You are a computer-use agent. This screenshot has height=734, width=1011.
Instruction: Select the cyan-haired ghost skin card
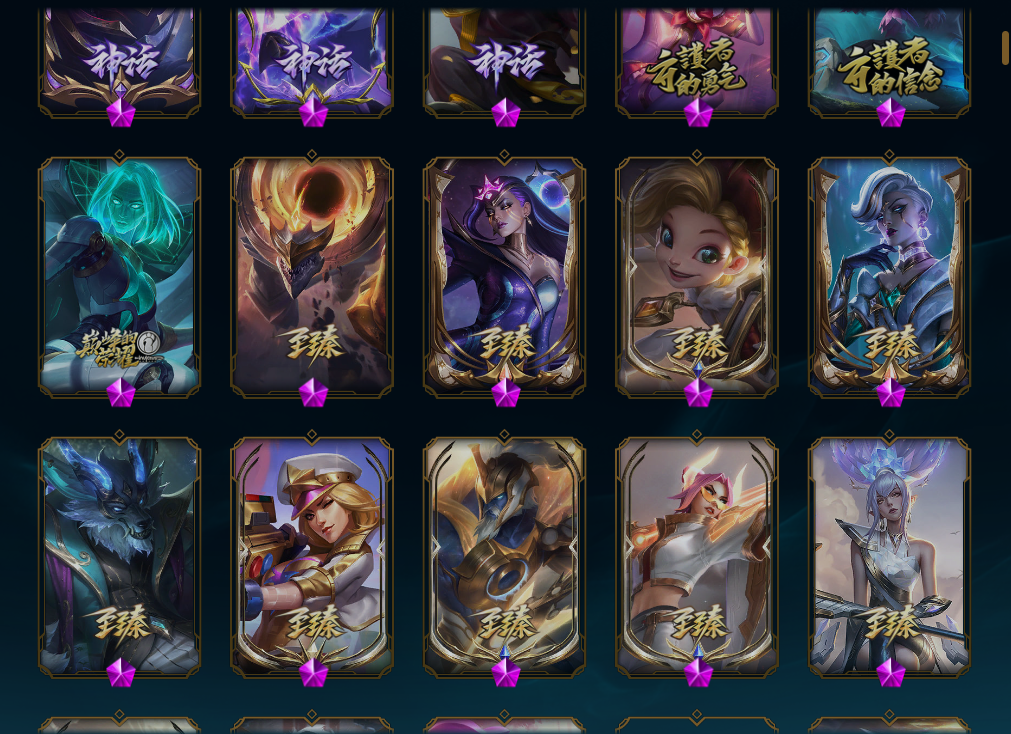tap(119, 276)
